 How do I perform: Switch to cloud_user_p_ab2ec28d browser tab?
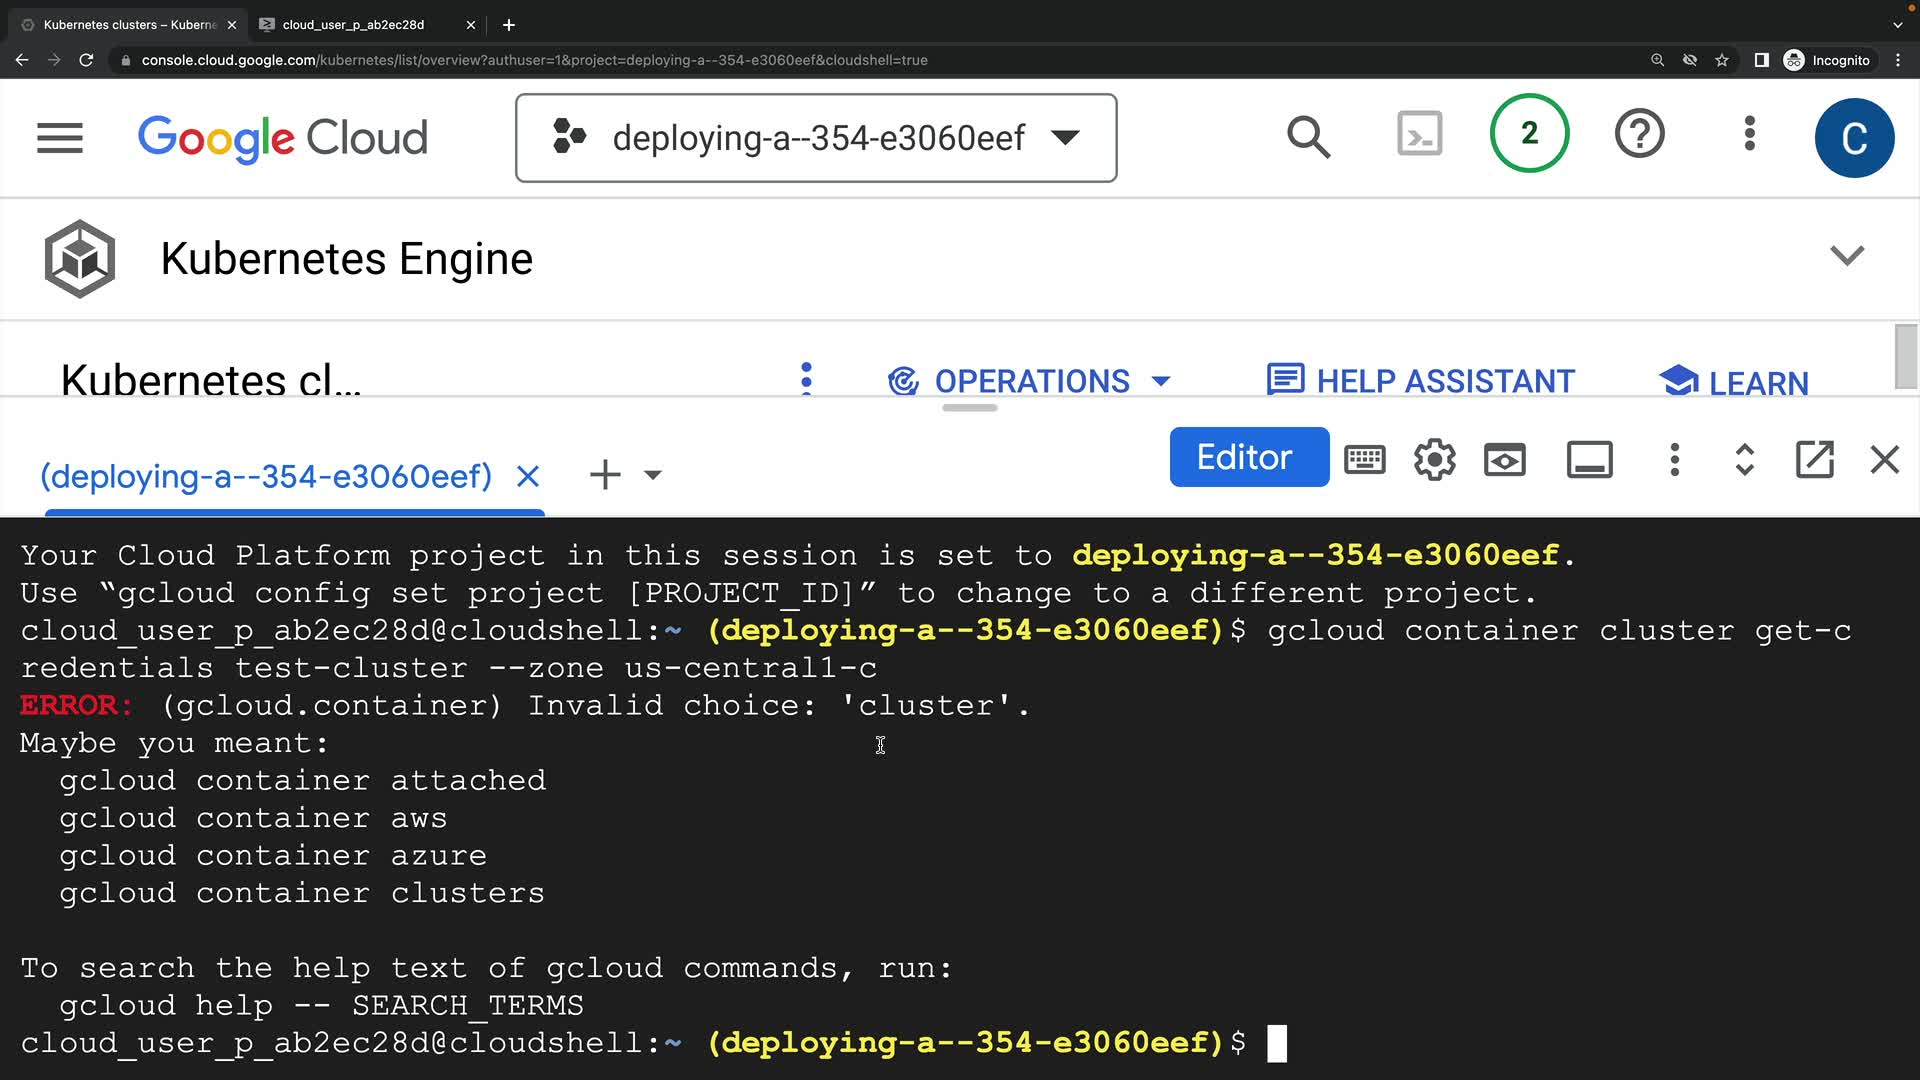click(353, 25)
